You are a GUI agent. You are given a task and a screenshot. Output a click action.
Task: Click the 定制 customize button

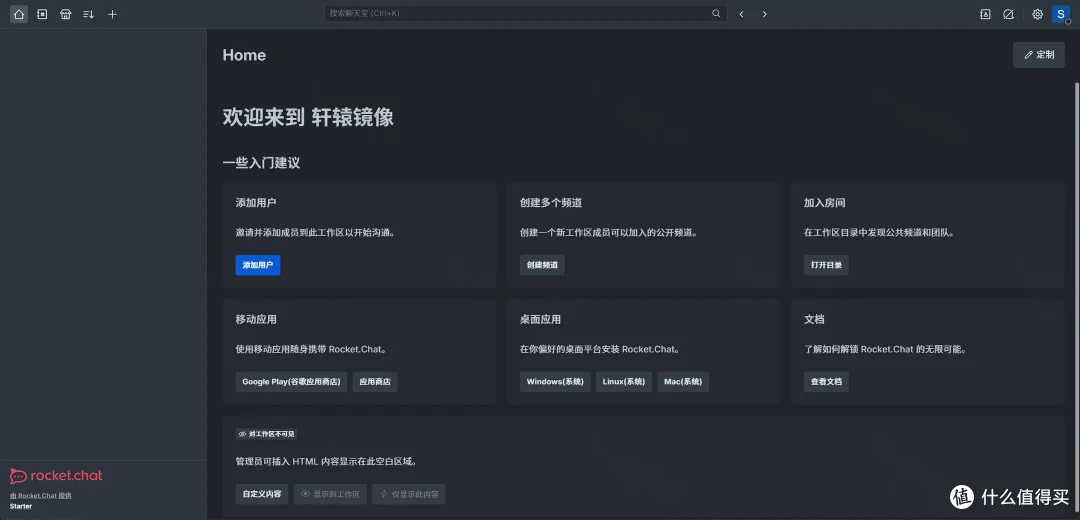[x=1039, y=55]
